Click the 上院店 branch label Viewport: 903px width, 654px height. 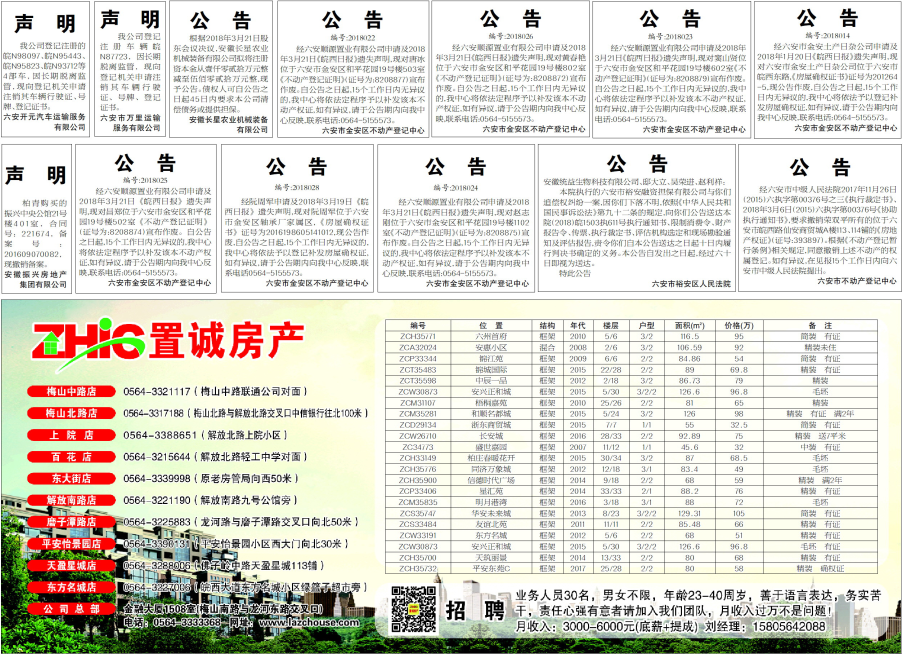pos(69,435)
